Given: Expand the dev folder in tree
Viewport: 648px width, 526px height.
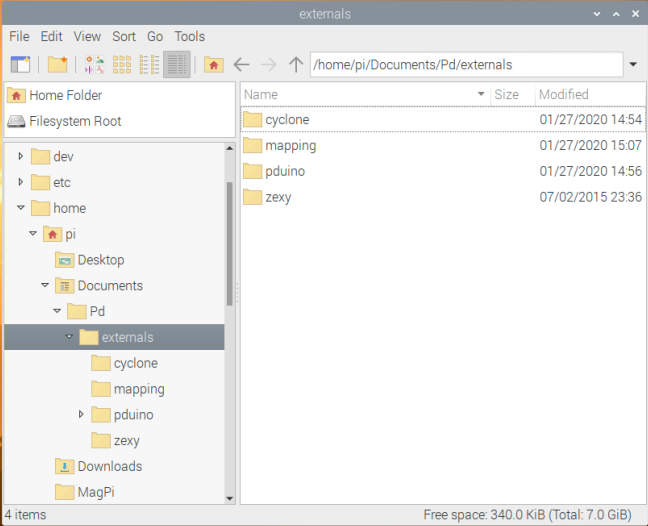Looking at the screenshot, I should click(x=21, y=156).
